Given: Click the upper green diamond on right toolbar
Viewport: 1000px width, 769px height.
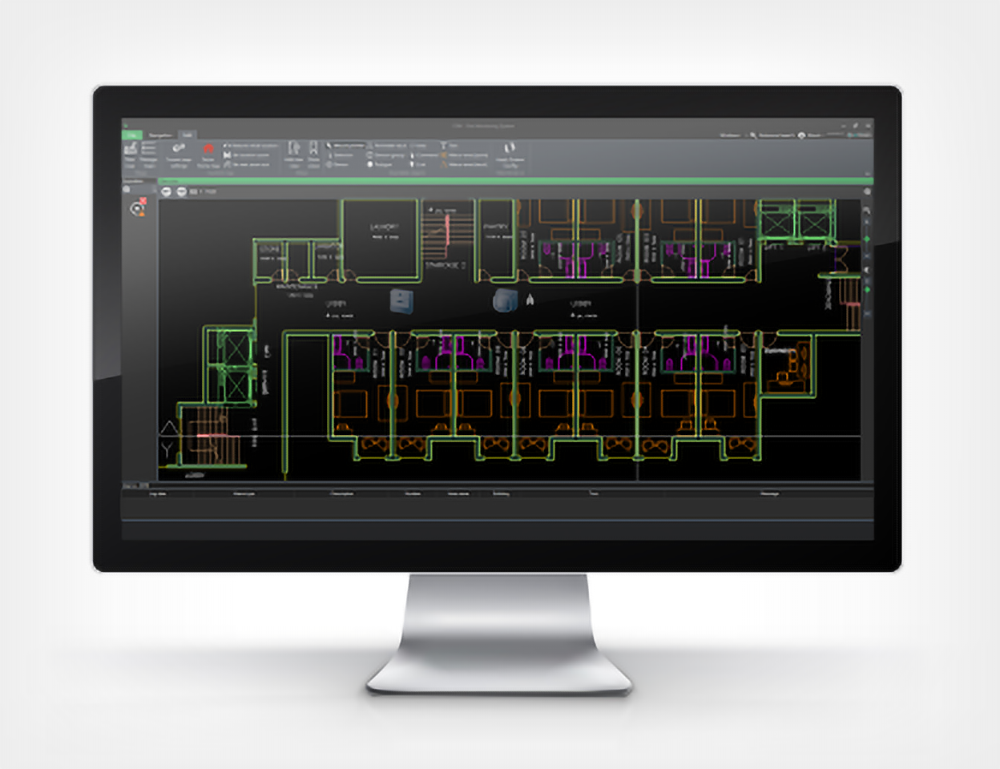Looking at the screenshot, I should [867, 239].
